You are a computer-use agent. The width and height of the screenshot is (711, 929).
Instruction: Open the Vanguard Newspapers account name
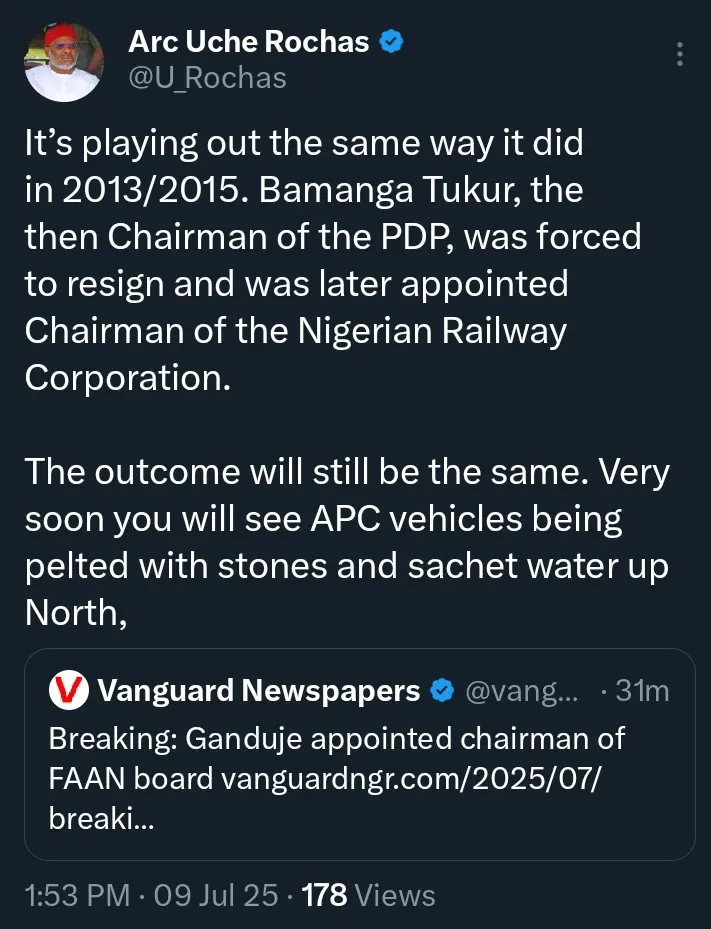tap(258, 690)
